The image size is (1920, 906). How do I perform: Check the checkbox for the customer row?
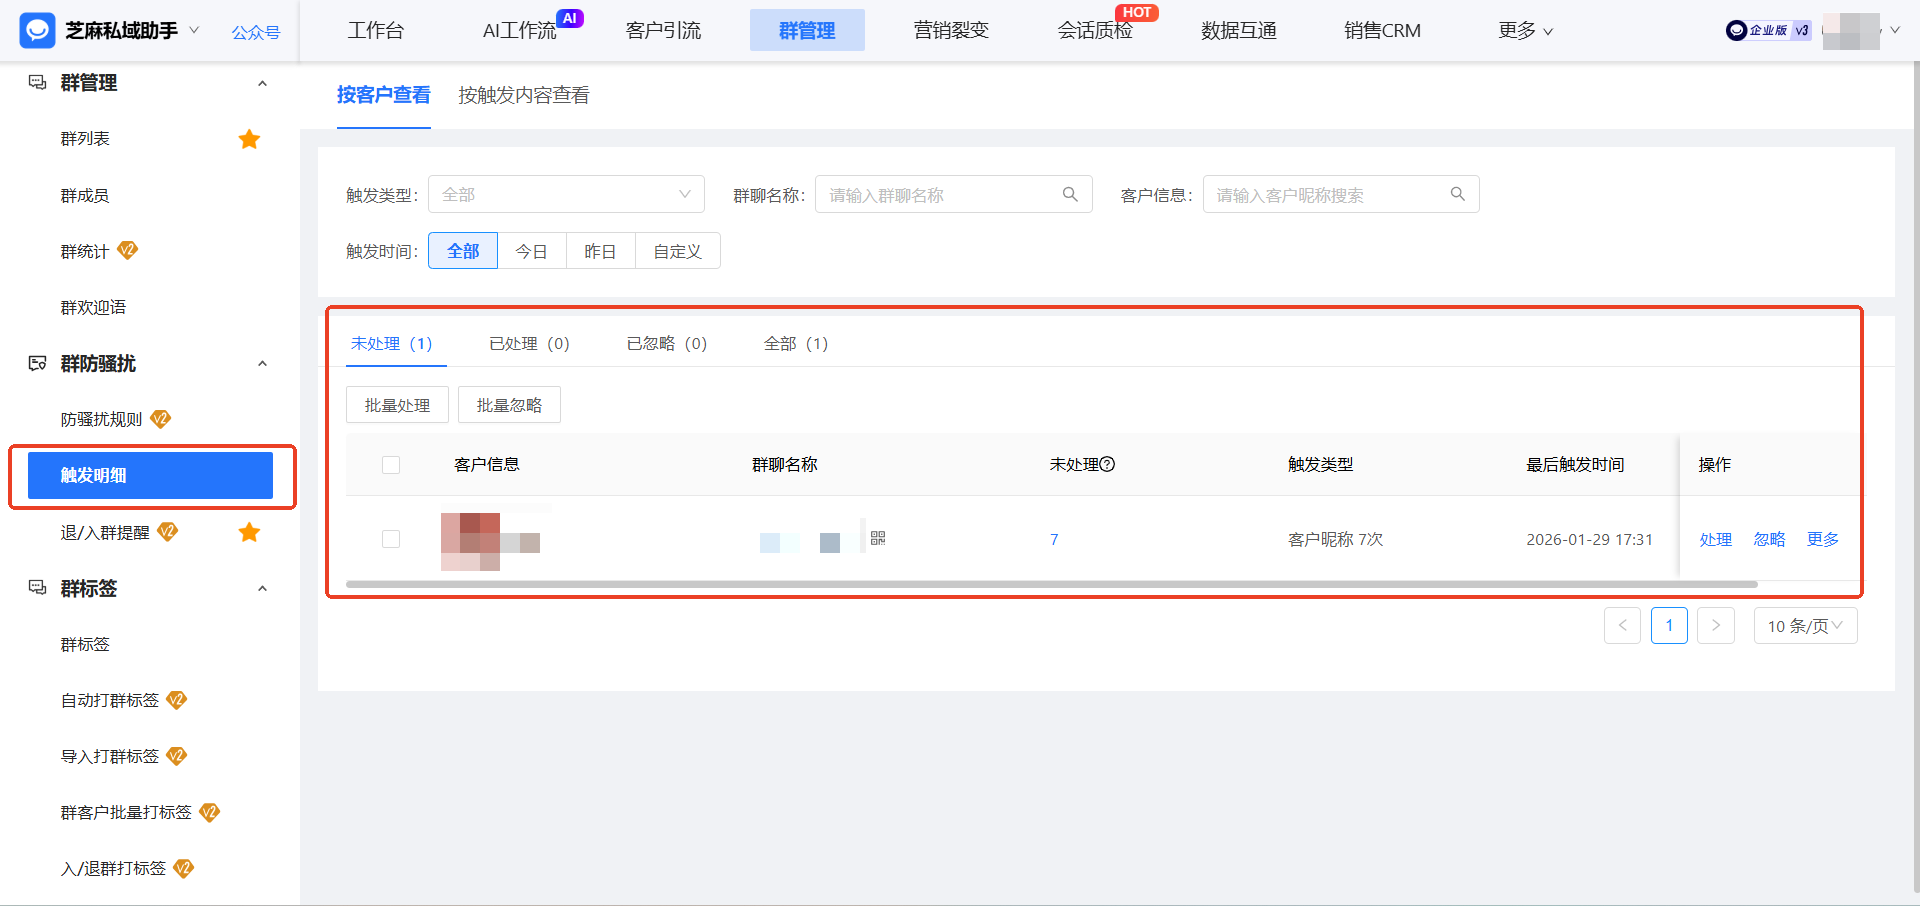(391, 539)
